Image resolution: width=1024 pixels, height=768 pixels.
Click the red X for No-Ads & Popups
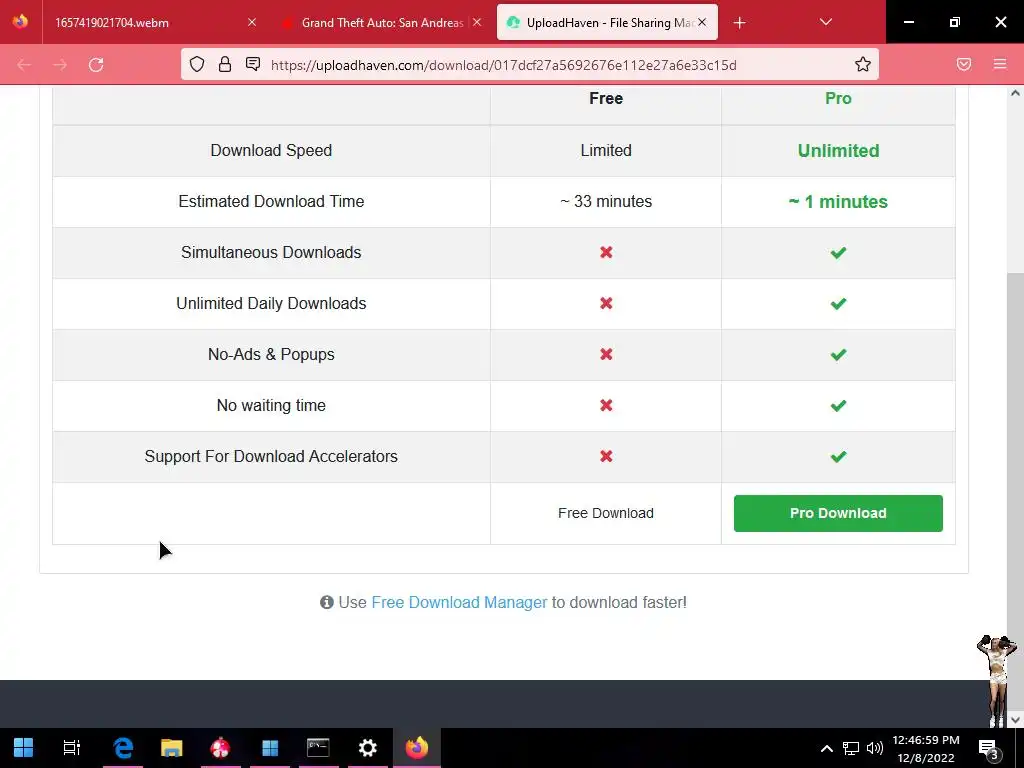(606, 354)
